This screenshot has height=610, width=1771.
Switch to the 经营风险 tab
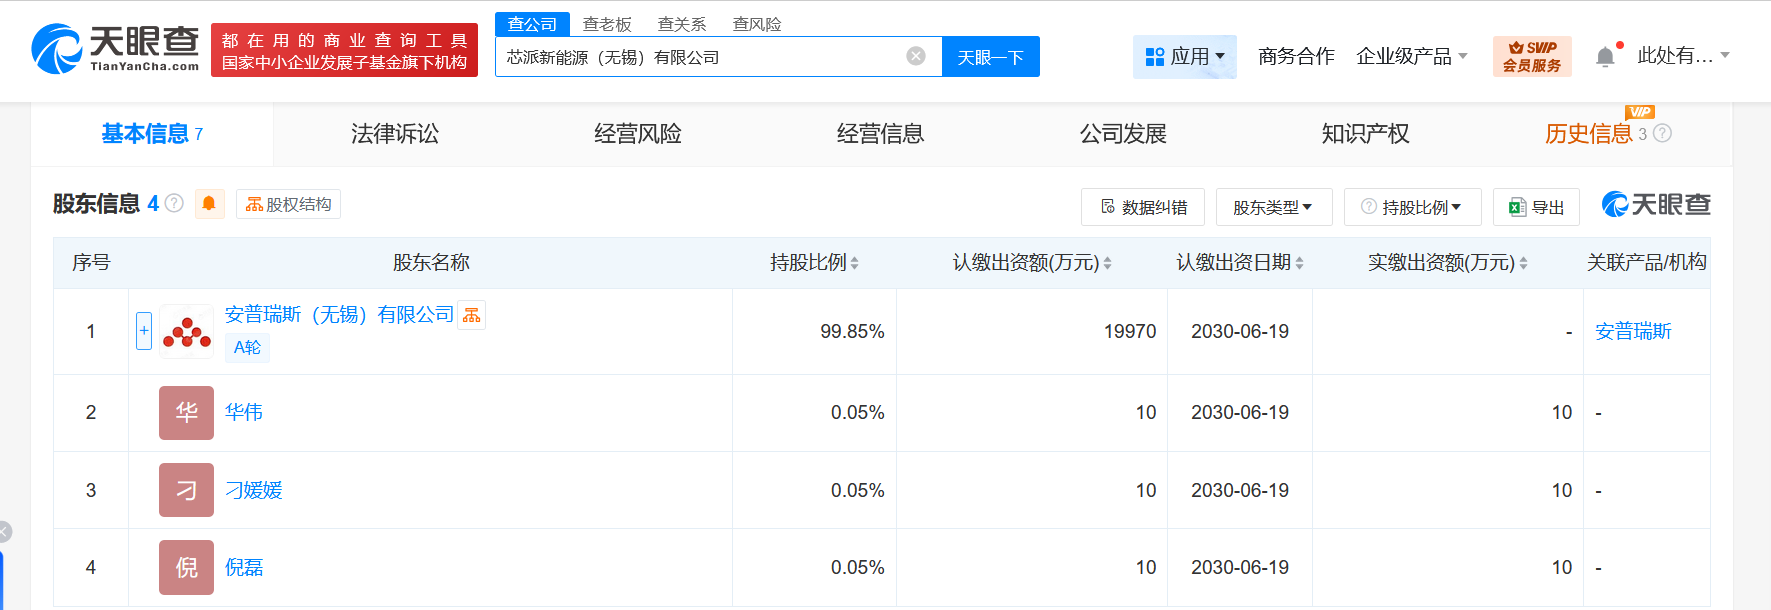(x=638, y=134)
